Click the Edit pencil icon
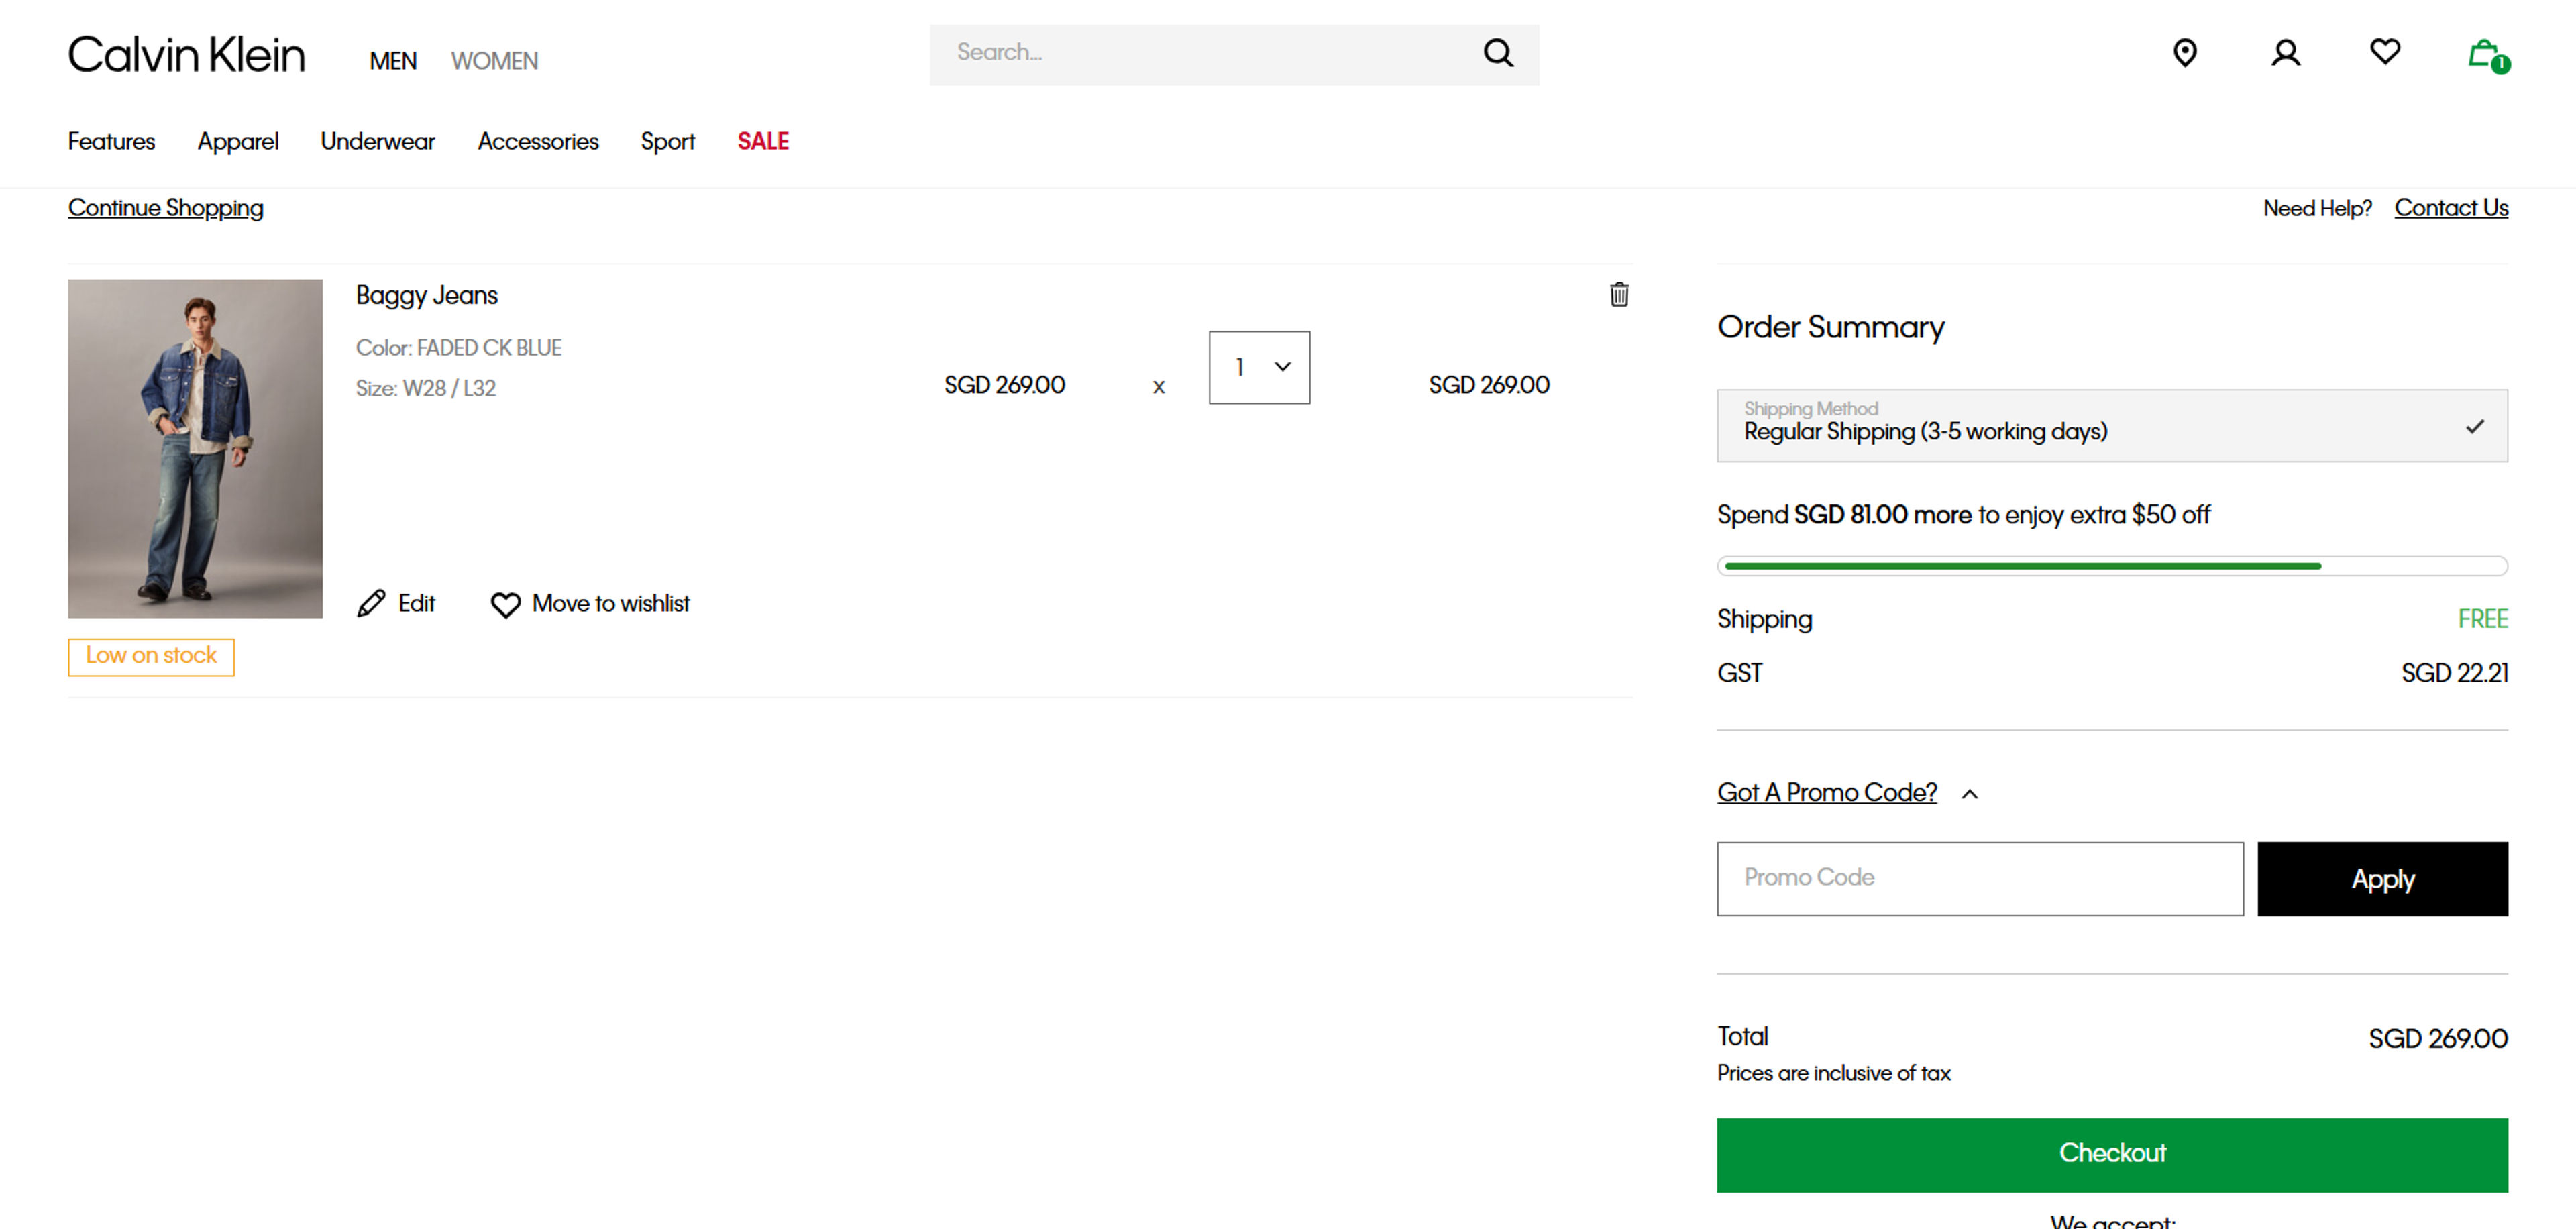The width and height of the screenshot is (2576, 1229). (371, 603)
